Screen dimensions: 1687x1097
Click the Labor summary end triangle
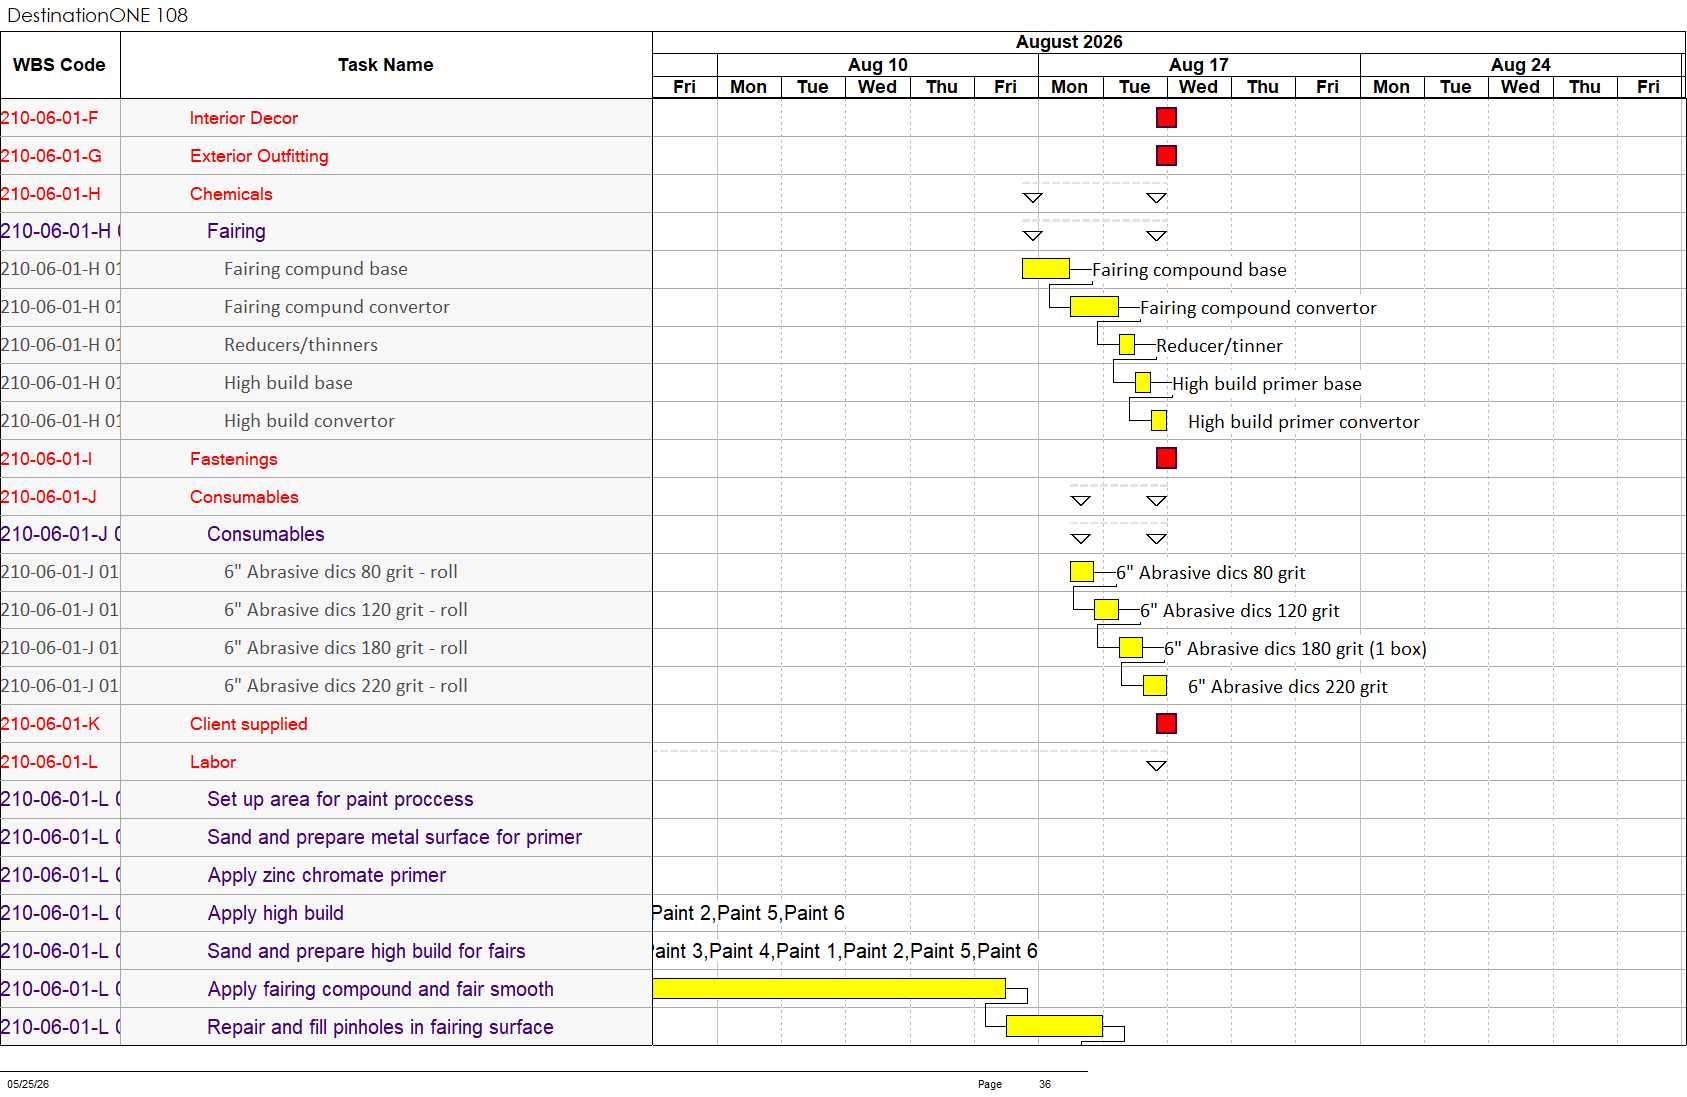click(x=1156, y=766)
